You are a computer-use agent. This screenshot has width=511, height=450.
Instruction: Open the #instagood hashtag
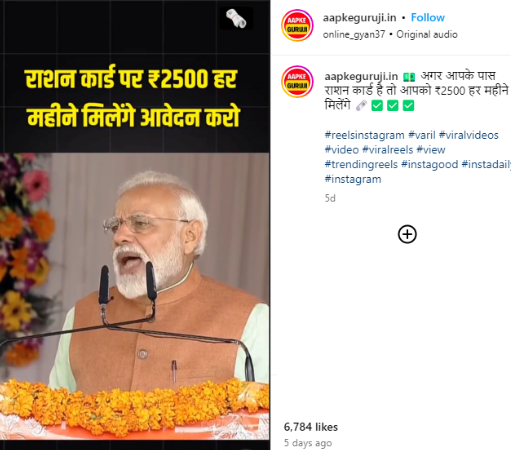(429, 165)
